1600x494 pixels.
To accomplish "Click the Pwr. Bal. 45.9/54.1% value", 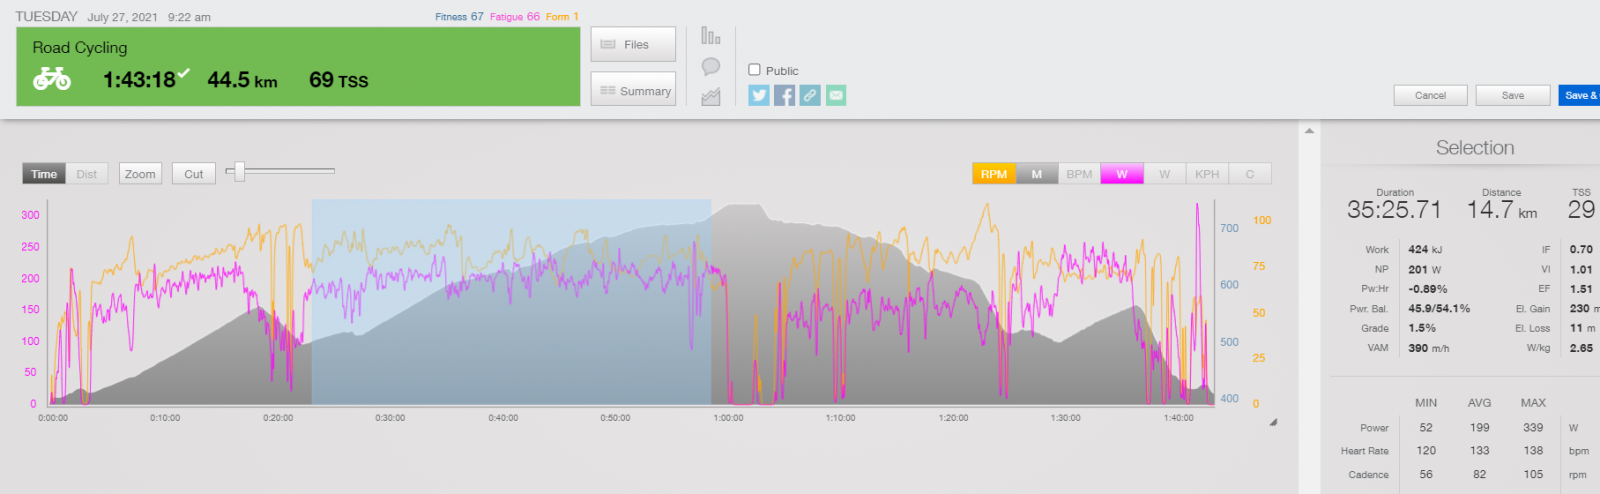I will 1439,309.
